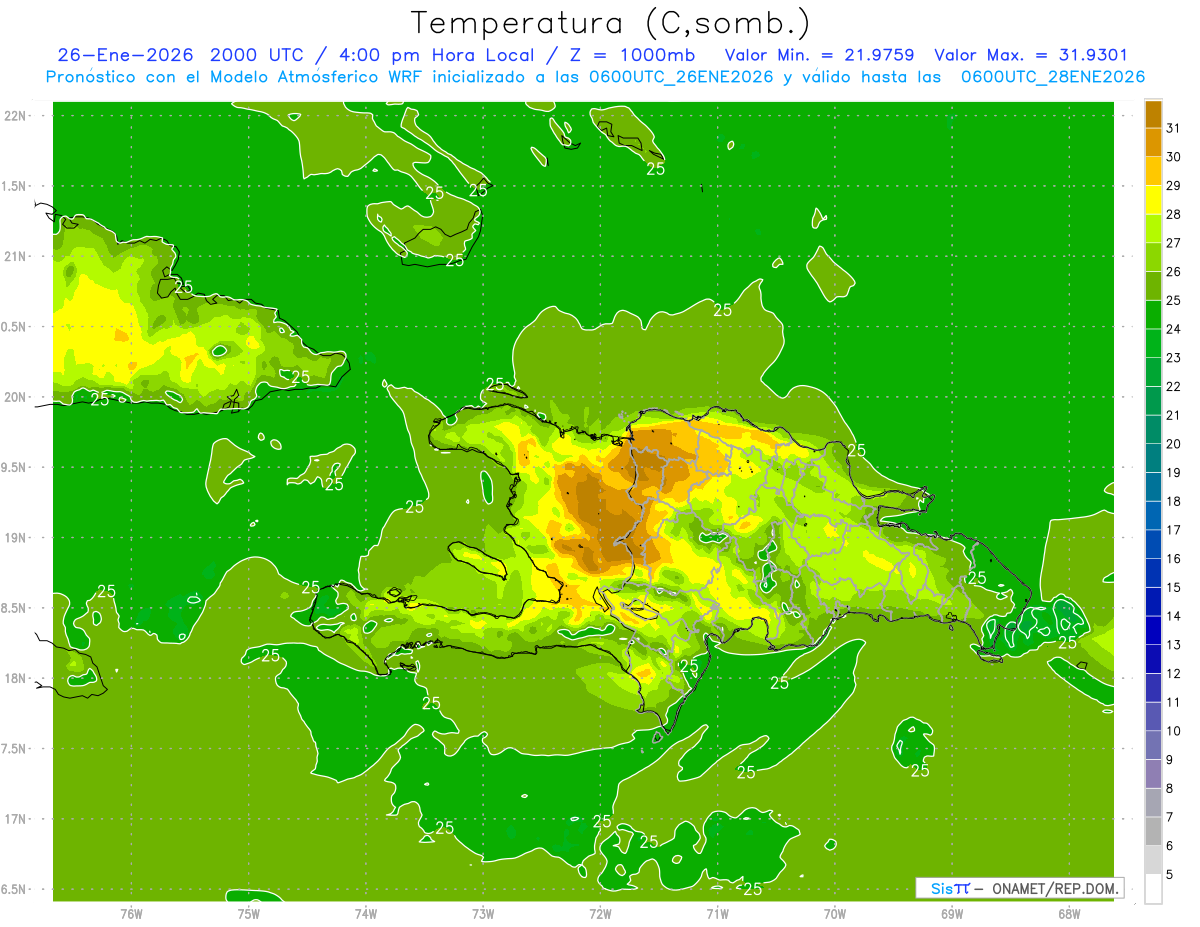Image resolution: width=1200 pixels, height=927 pixels.
Task: Pick the gray swatch between 6 and 7
Action: point(1153,831)
